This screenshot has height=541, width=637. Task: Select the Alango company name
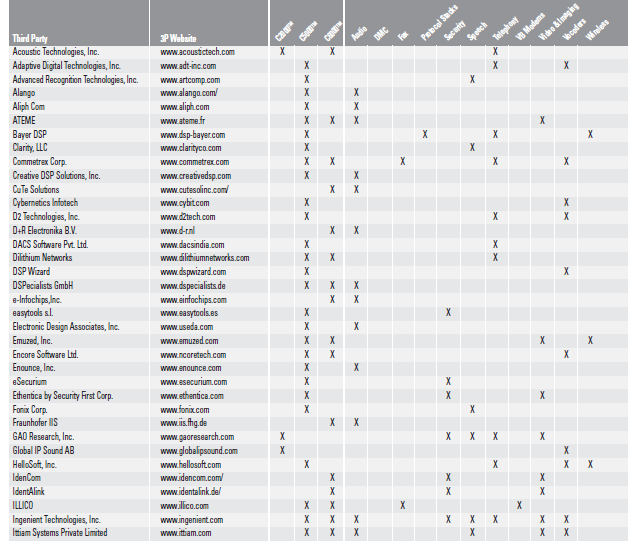coord(24,93)
